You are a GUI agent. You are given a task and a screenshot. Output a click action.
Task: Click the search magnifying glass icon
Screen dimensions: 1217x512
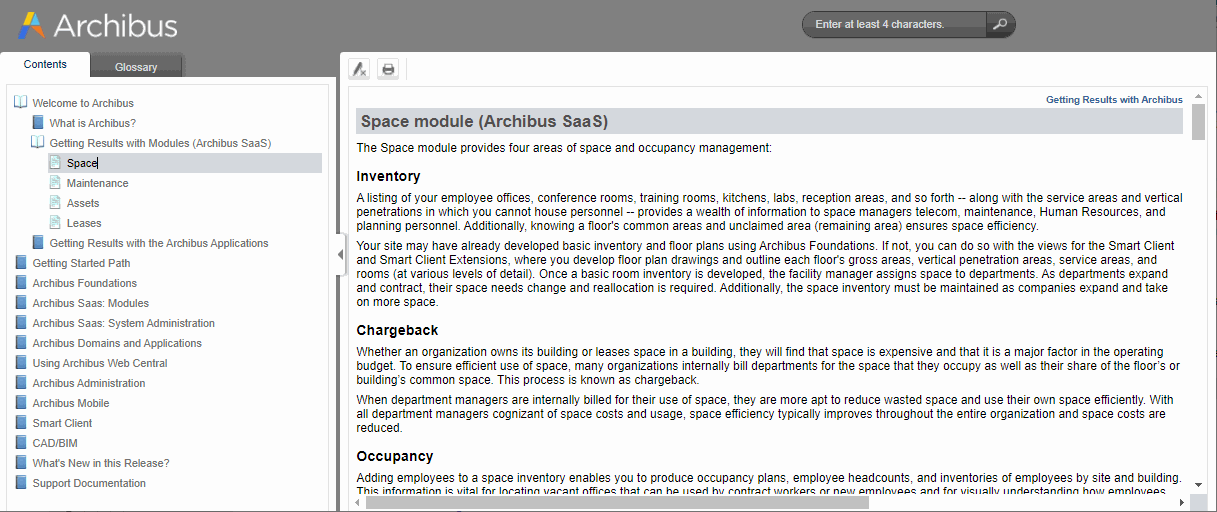point(999,24)
